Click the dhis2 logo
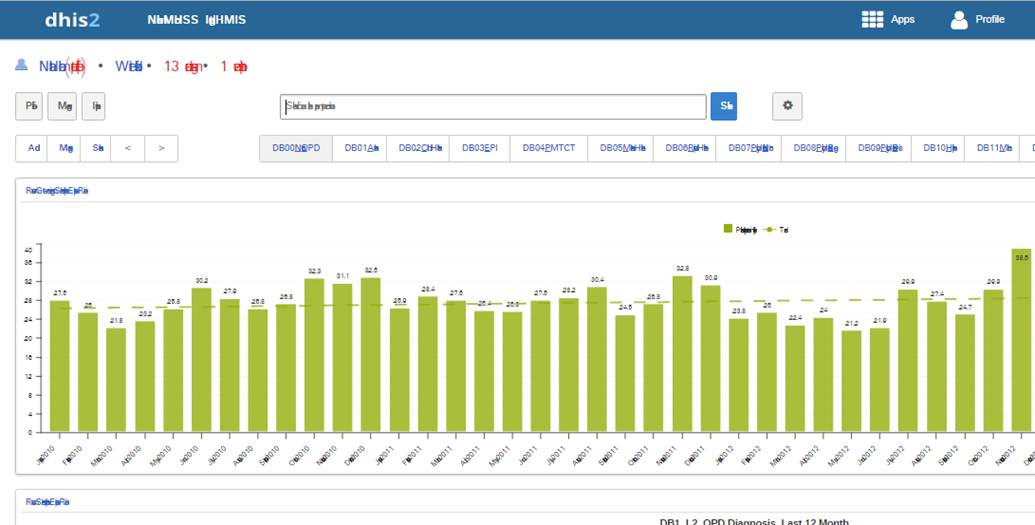This screenshot has height=525, width=1035. 72,20
